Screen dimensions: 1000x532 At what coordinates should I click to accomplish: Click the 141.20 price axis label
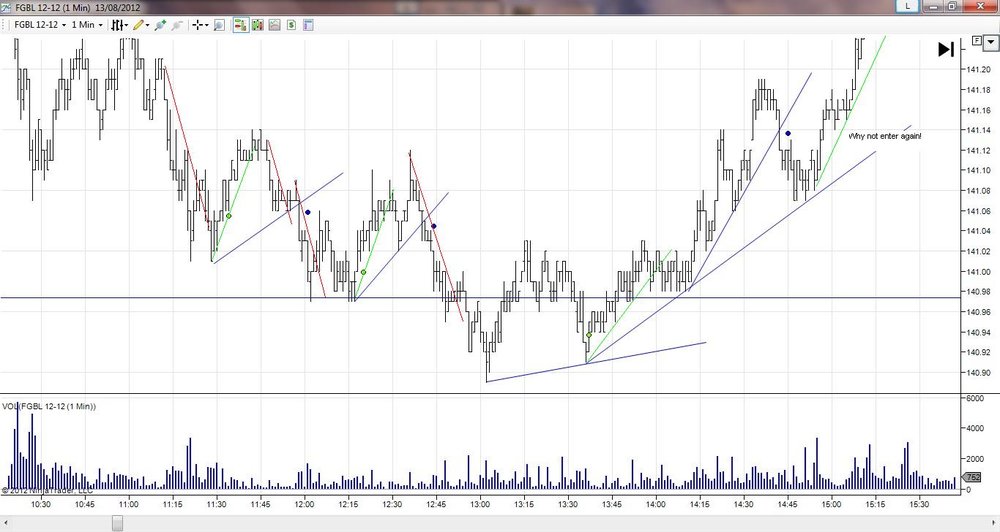click(x=978, y=70)
